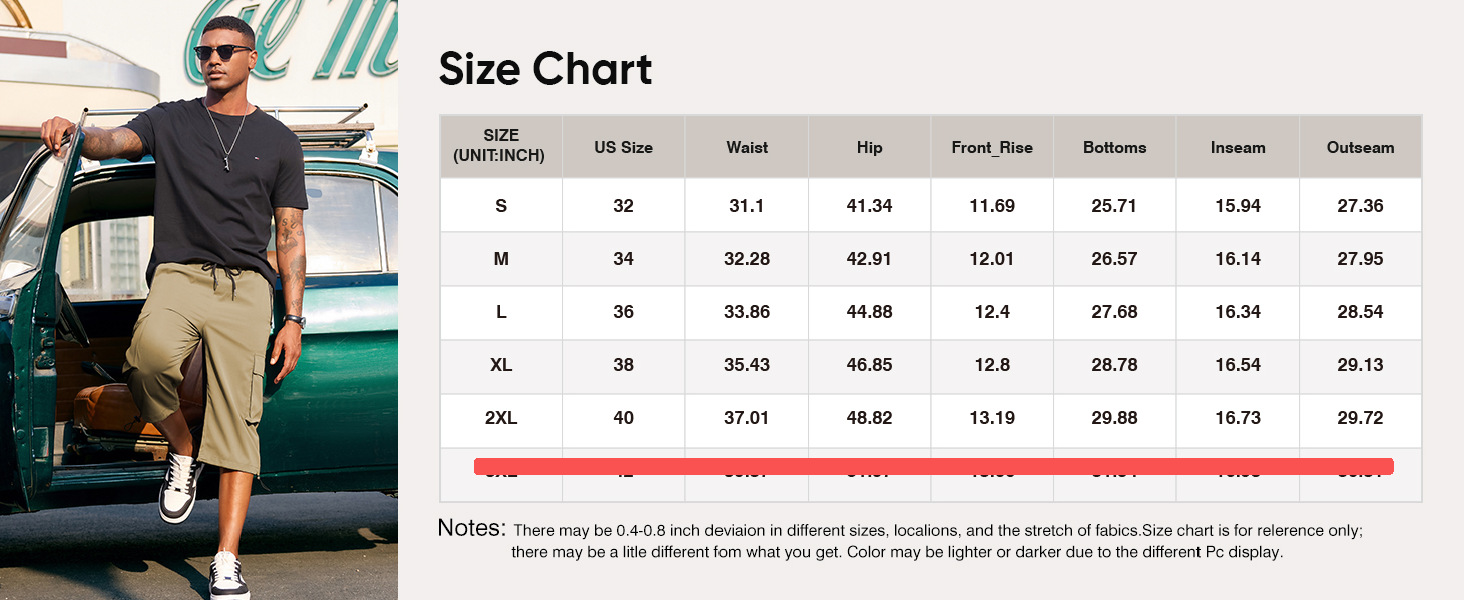The height and width of the screenshot is (600, 1464).
Task: Select the Notes text below table
Action: (x=901, y=540)
